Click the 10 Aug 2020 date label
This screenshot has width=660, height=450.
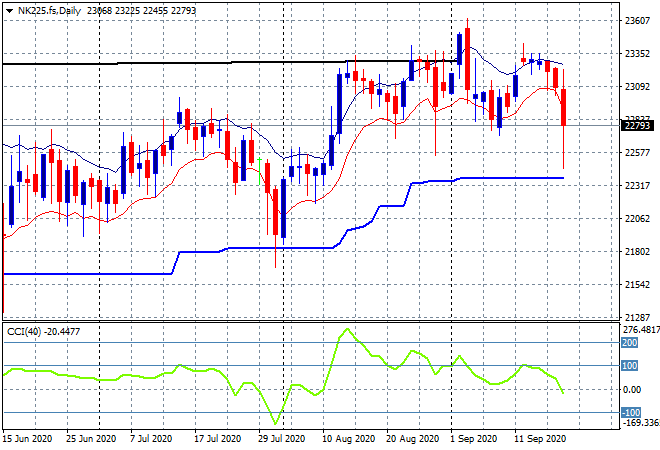tap(349, 439)
